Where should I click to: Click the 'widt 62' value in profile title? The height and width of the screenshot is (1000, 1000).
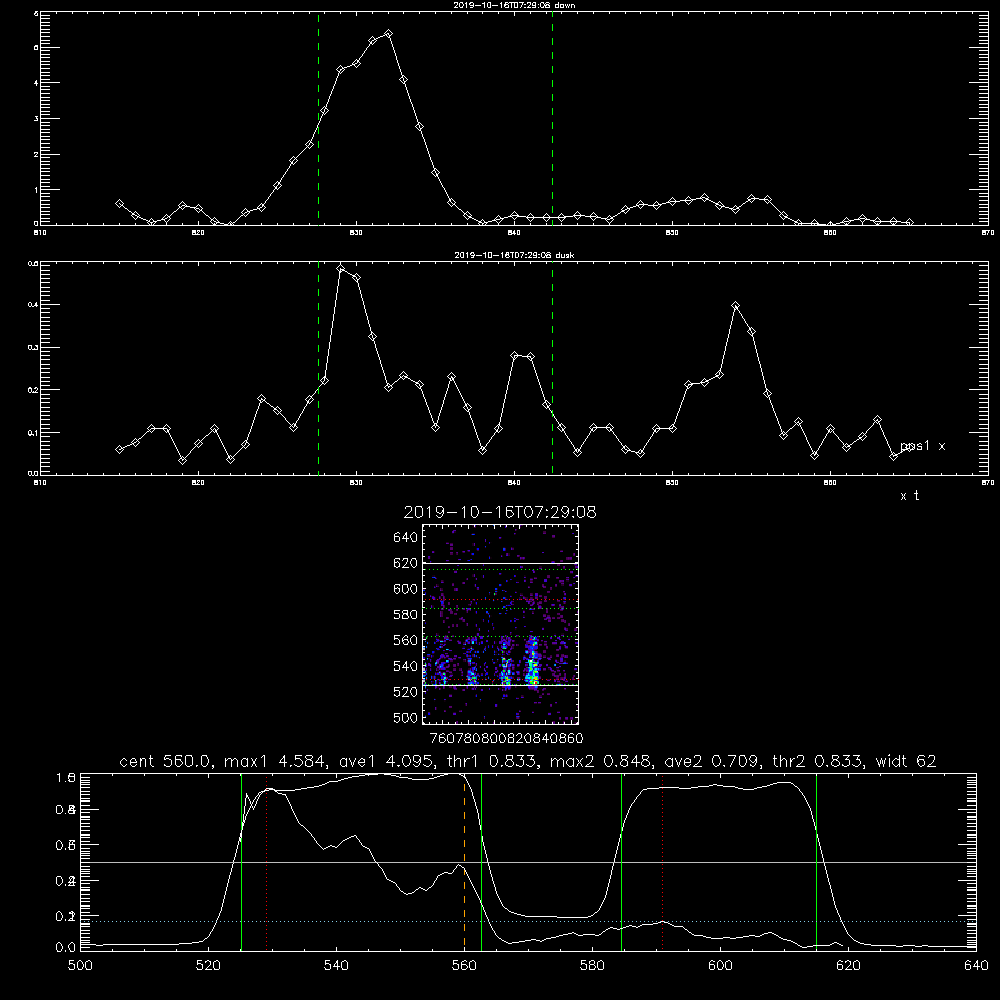(x=906, y=761)
